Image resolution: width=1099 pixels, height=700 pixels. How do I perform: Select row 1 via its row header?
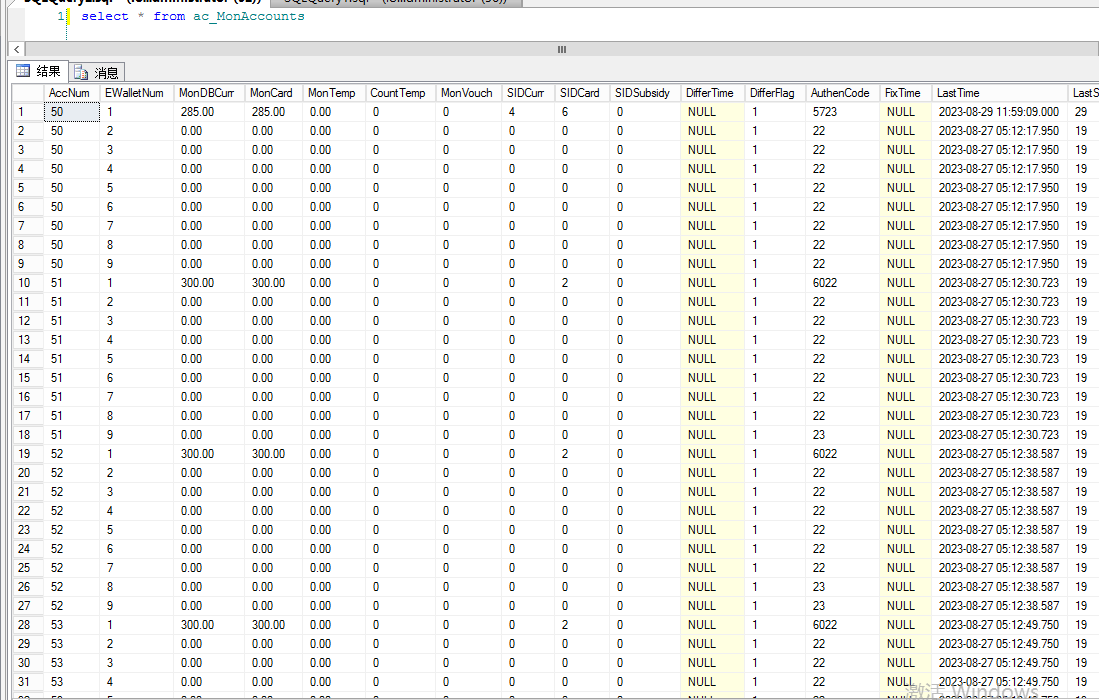pos(27,112)
